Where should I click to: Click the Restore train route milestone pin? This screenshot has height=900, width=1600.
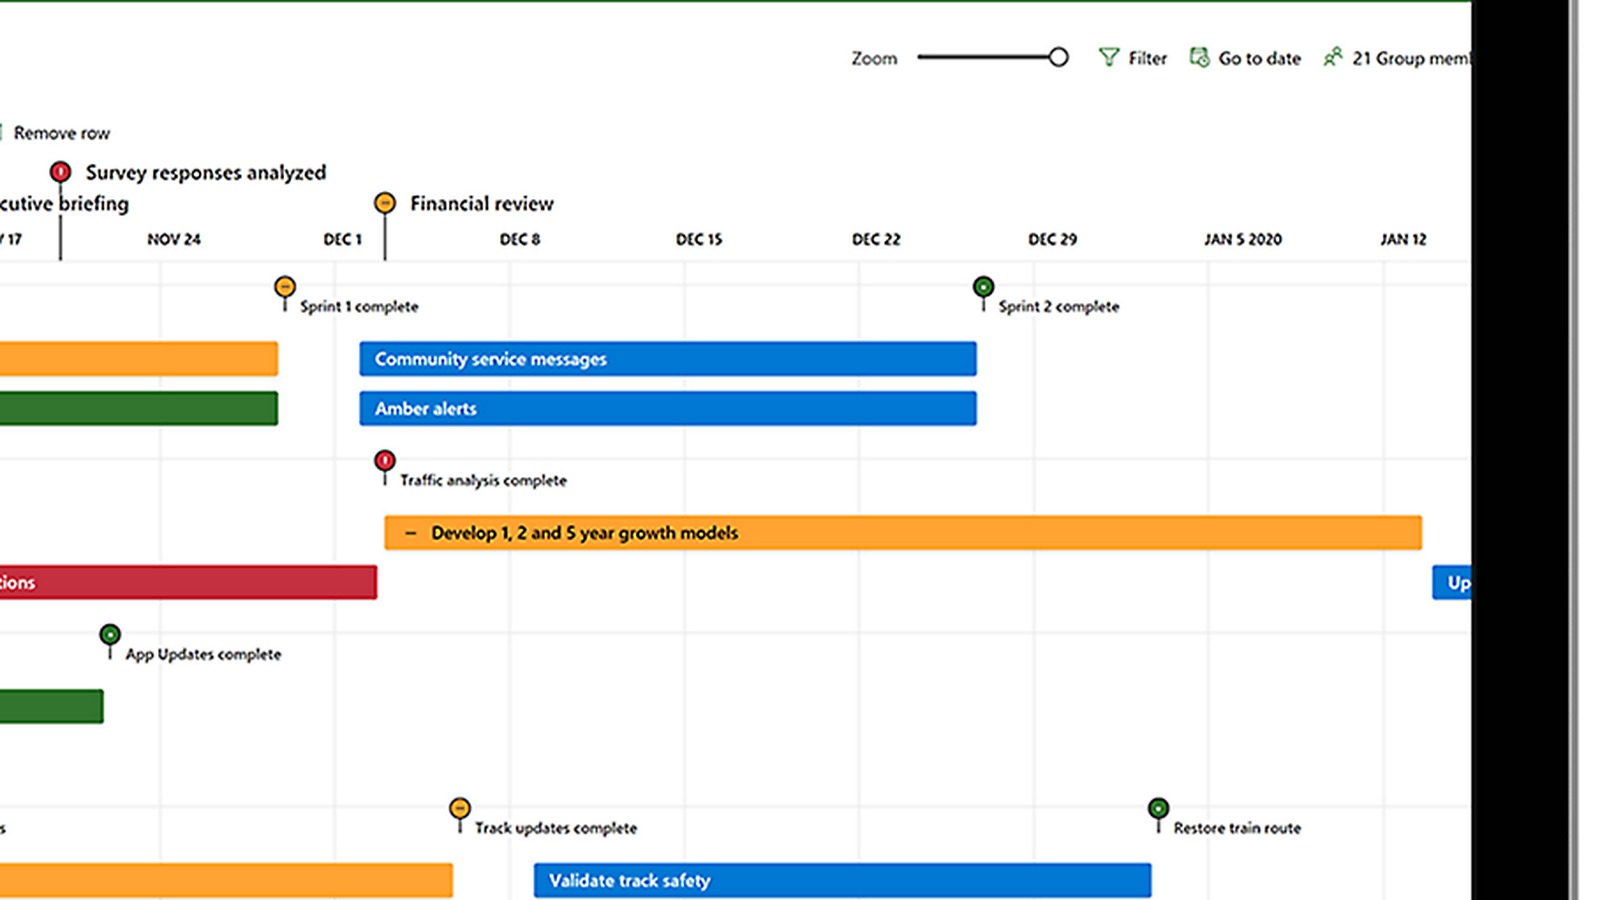(1158, 808)
